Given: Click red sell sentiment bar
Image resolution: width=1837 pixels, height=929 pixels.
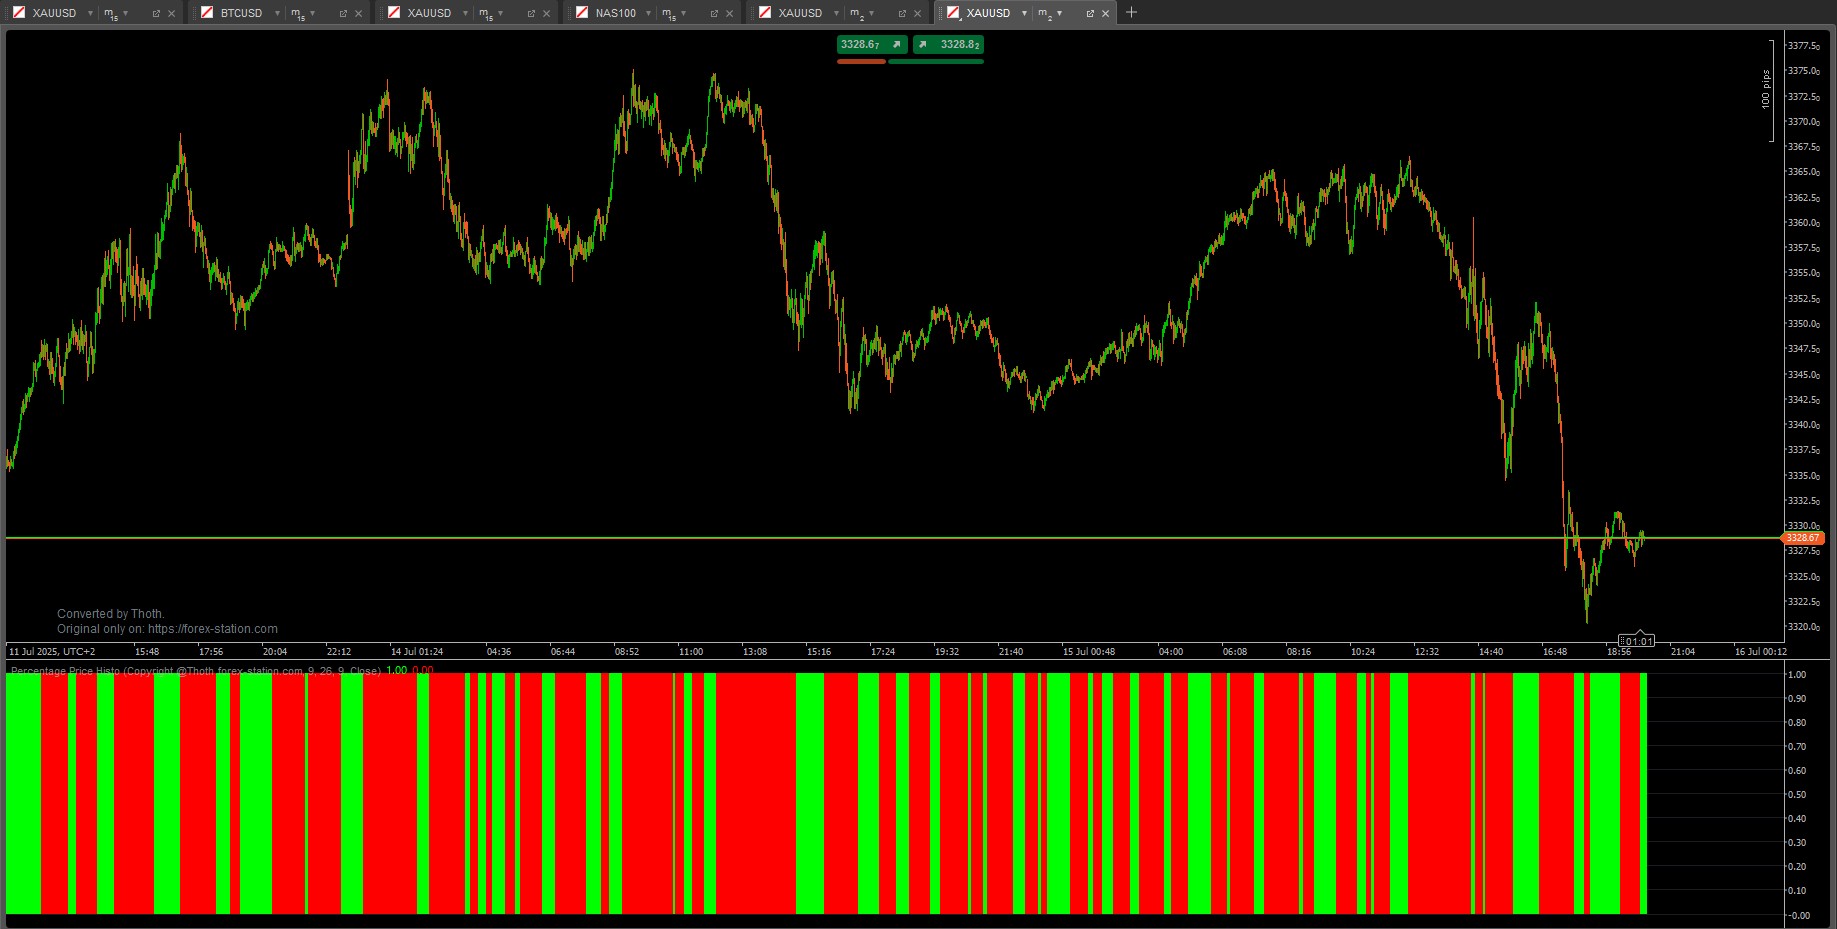Looking at the screenshot, I should tap(861, 62).
